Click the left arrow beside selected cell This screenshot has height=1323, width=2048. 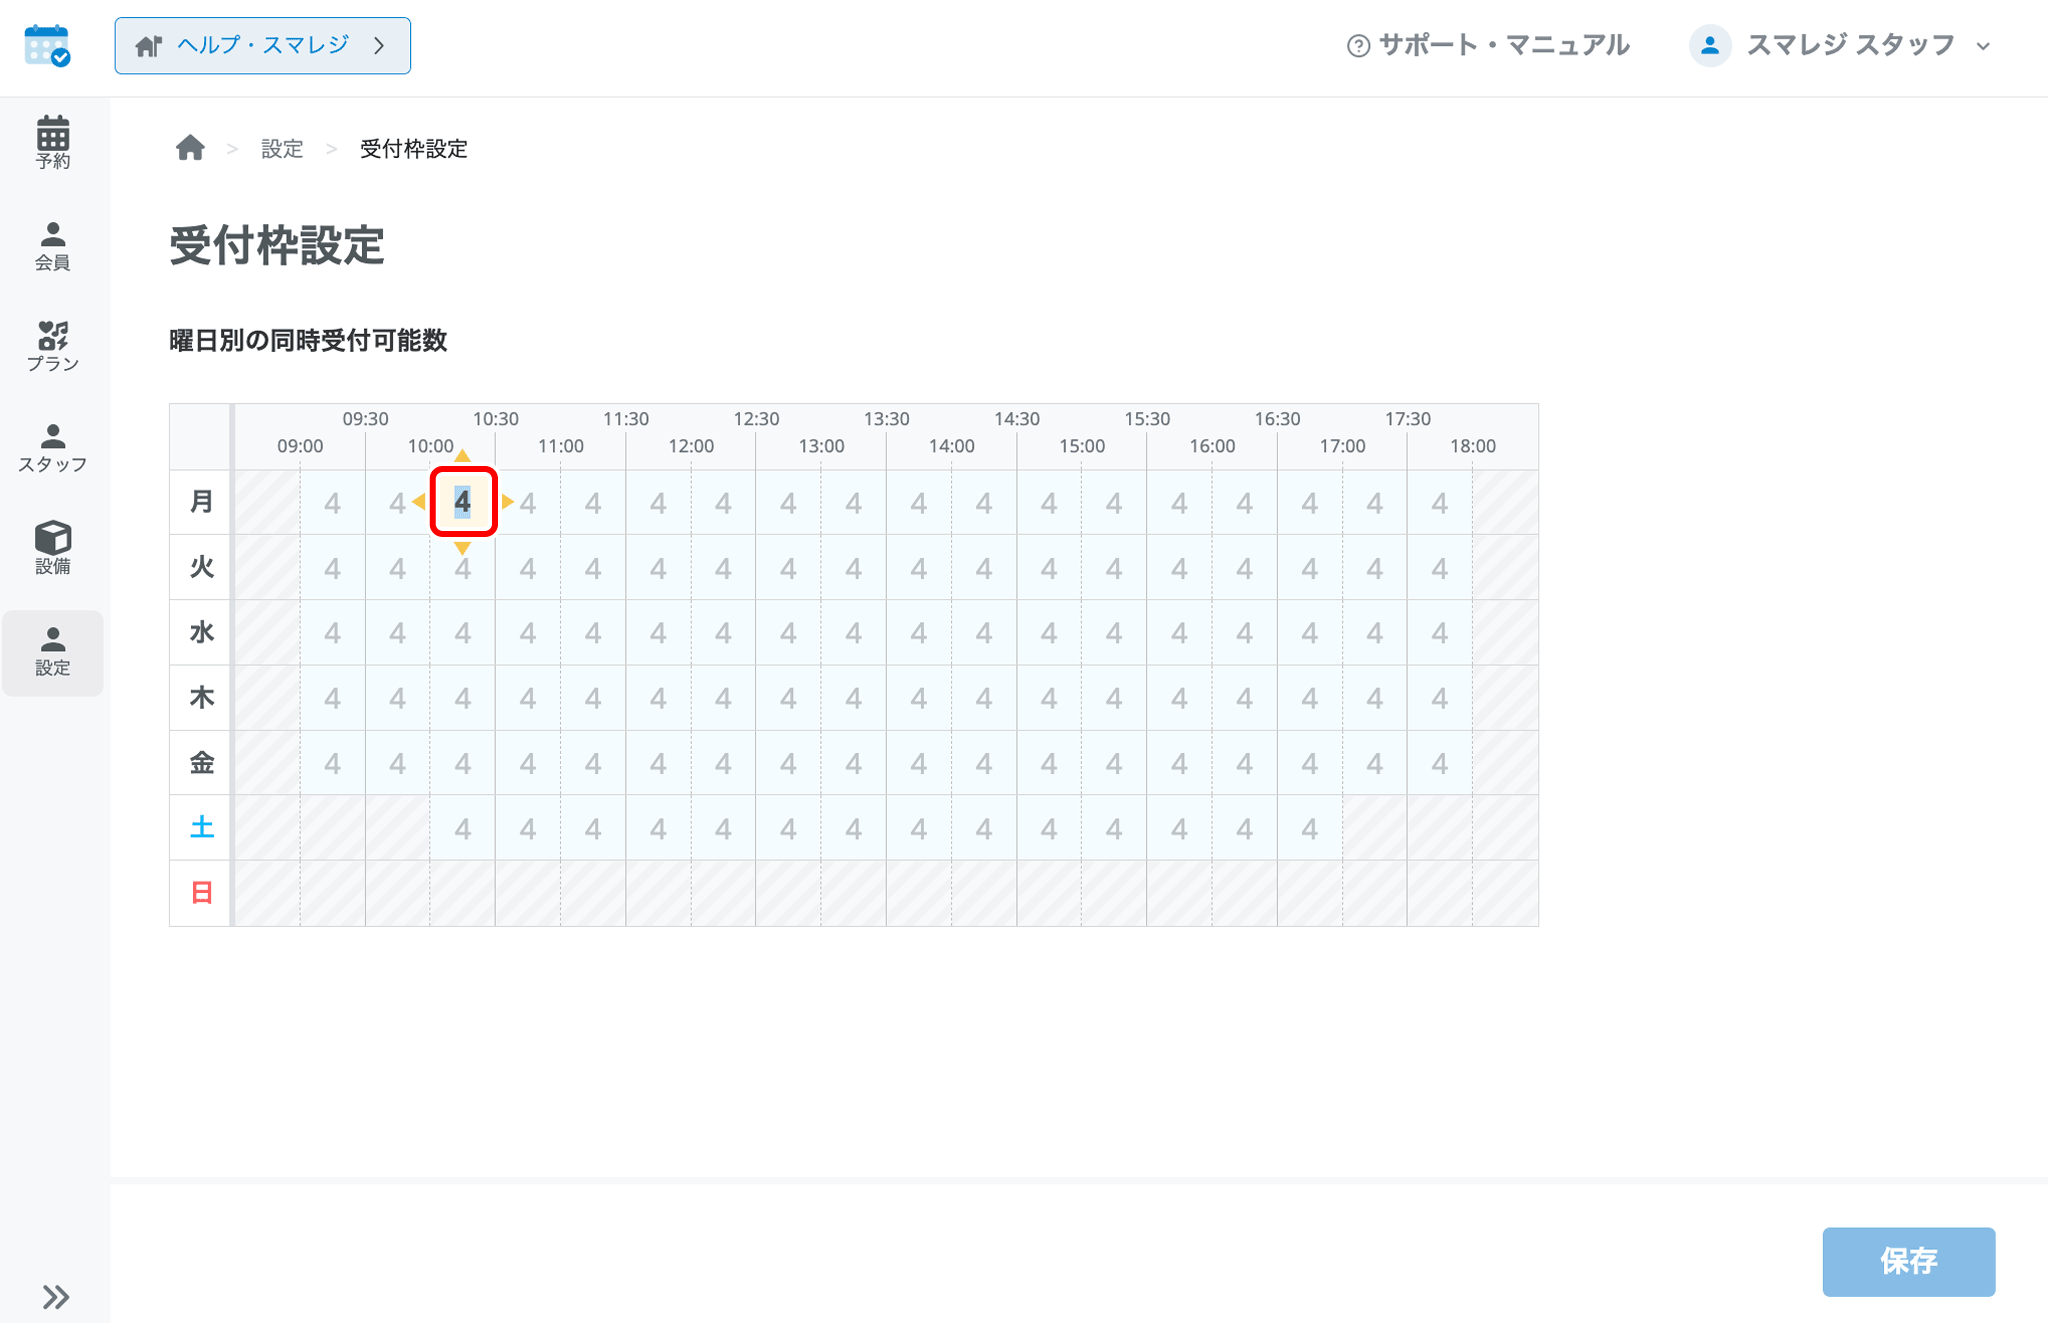click(419, 502)
